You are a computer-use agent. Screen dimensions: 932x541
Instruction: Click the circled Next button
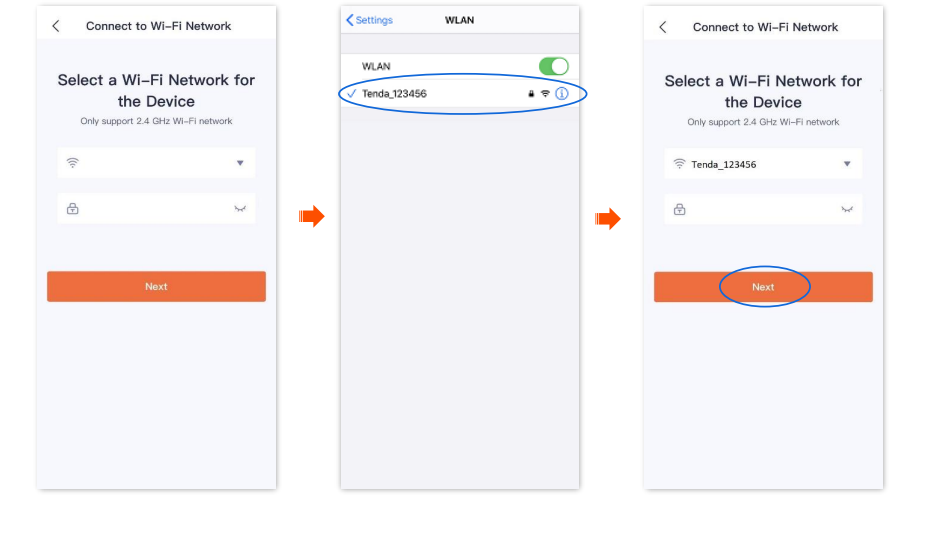(x=763, y=287)
